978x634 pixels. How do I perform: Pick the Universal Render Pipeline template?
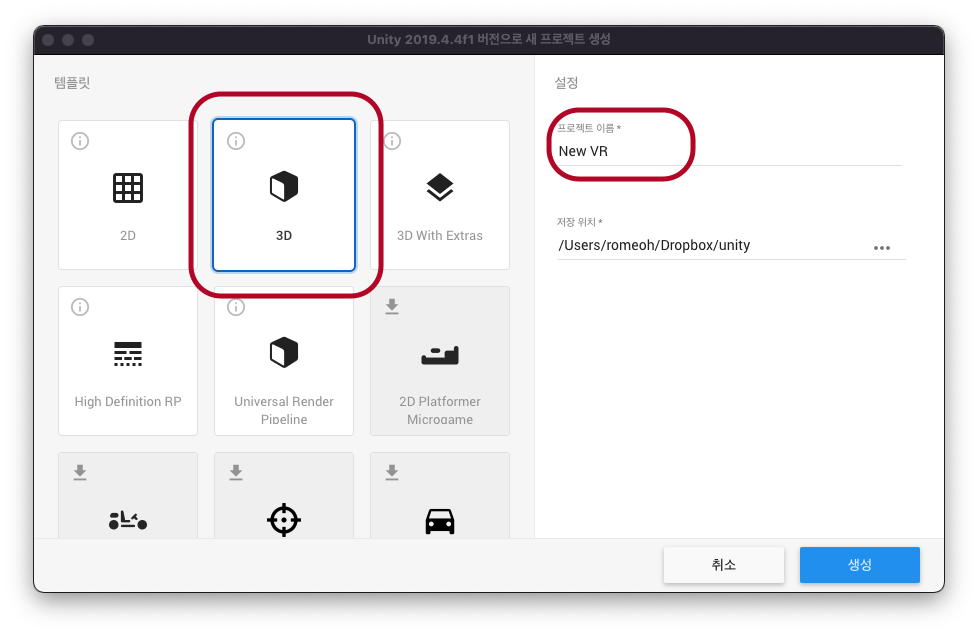click(x=284, y=361)
